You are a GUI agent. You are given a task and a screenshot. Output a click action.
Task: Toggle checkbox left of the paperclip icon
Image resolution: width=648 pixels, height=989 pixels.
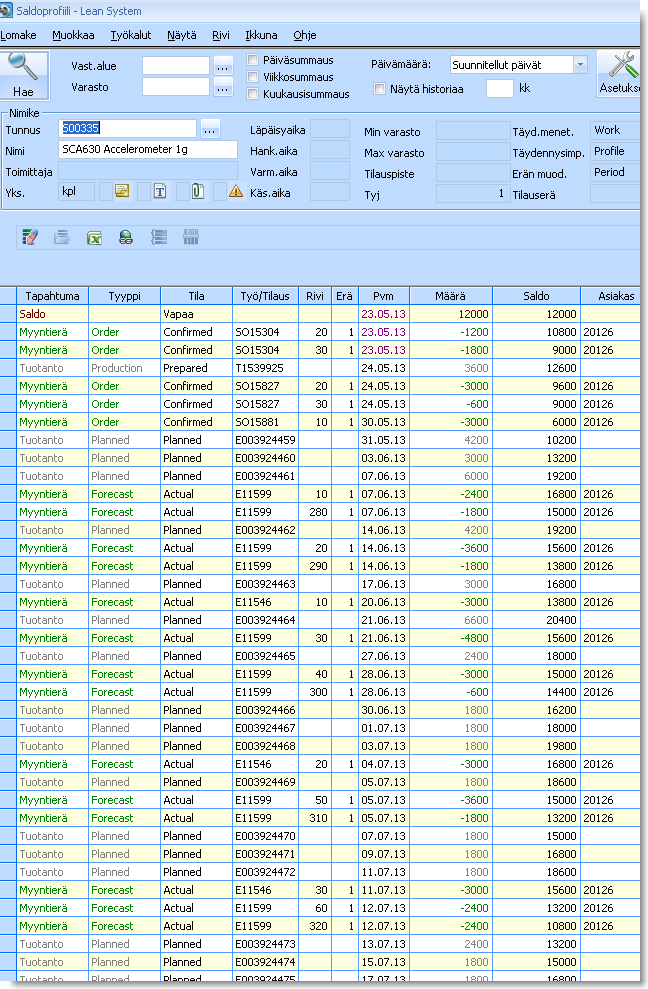pos(182,192)
